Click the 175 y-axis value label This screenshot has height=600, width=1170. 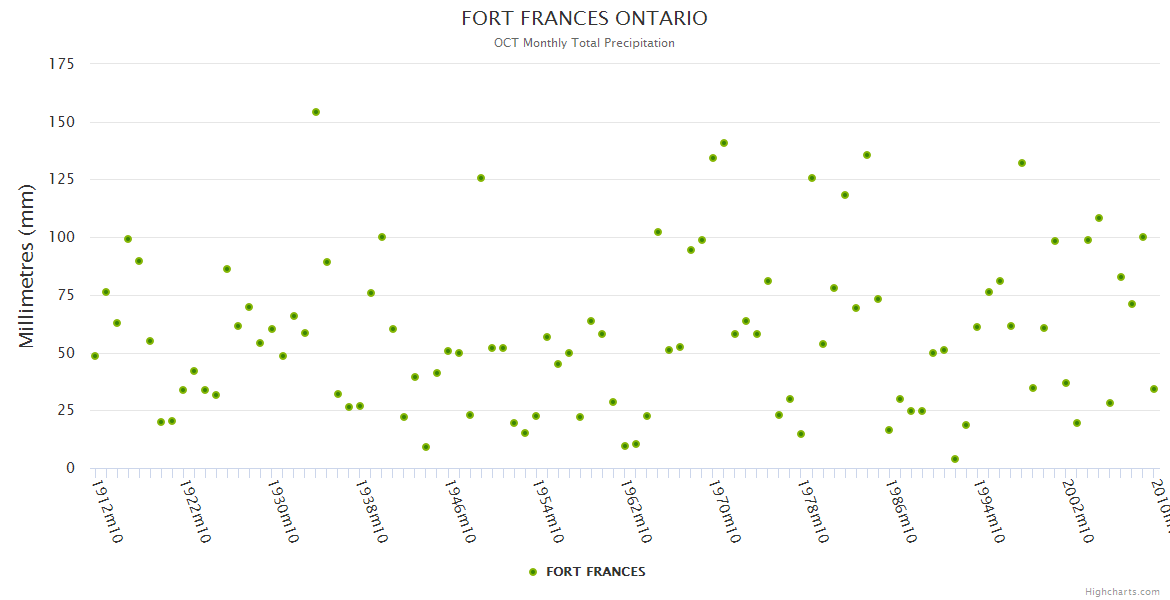click(62, 64)
